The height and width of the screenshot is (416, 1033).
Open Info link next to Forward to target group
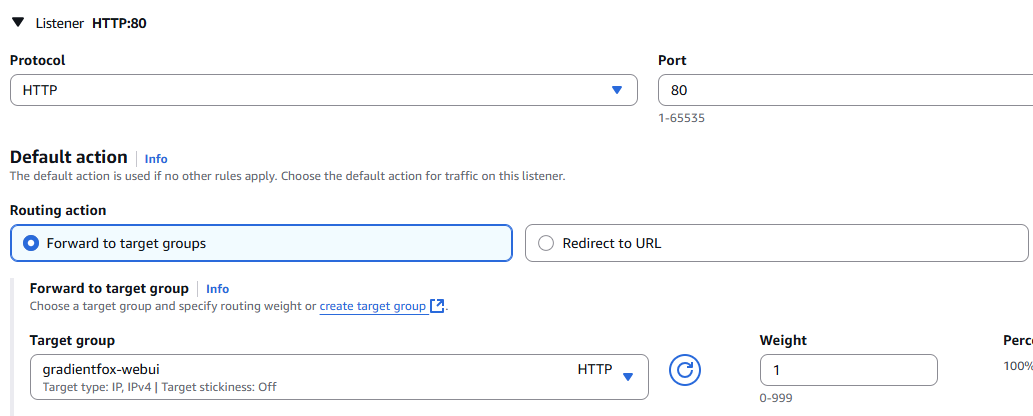217,289
